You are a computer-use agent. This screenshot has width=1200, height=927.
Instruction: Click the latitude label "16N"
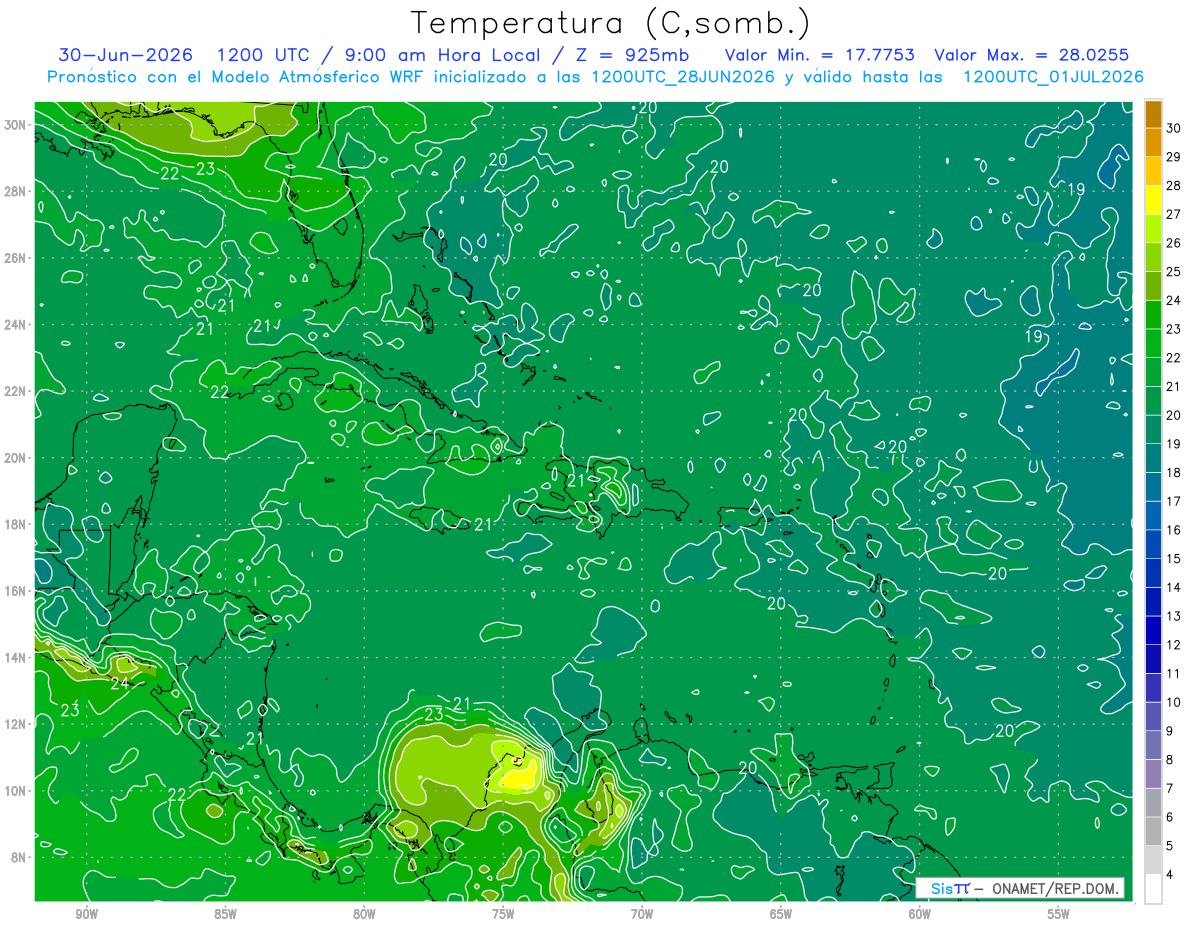click(x=17, y=591)
